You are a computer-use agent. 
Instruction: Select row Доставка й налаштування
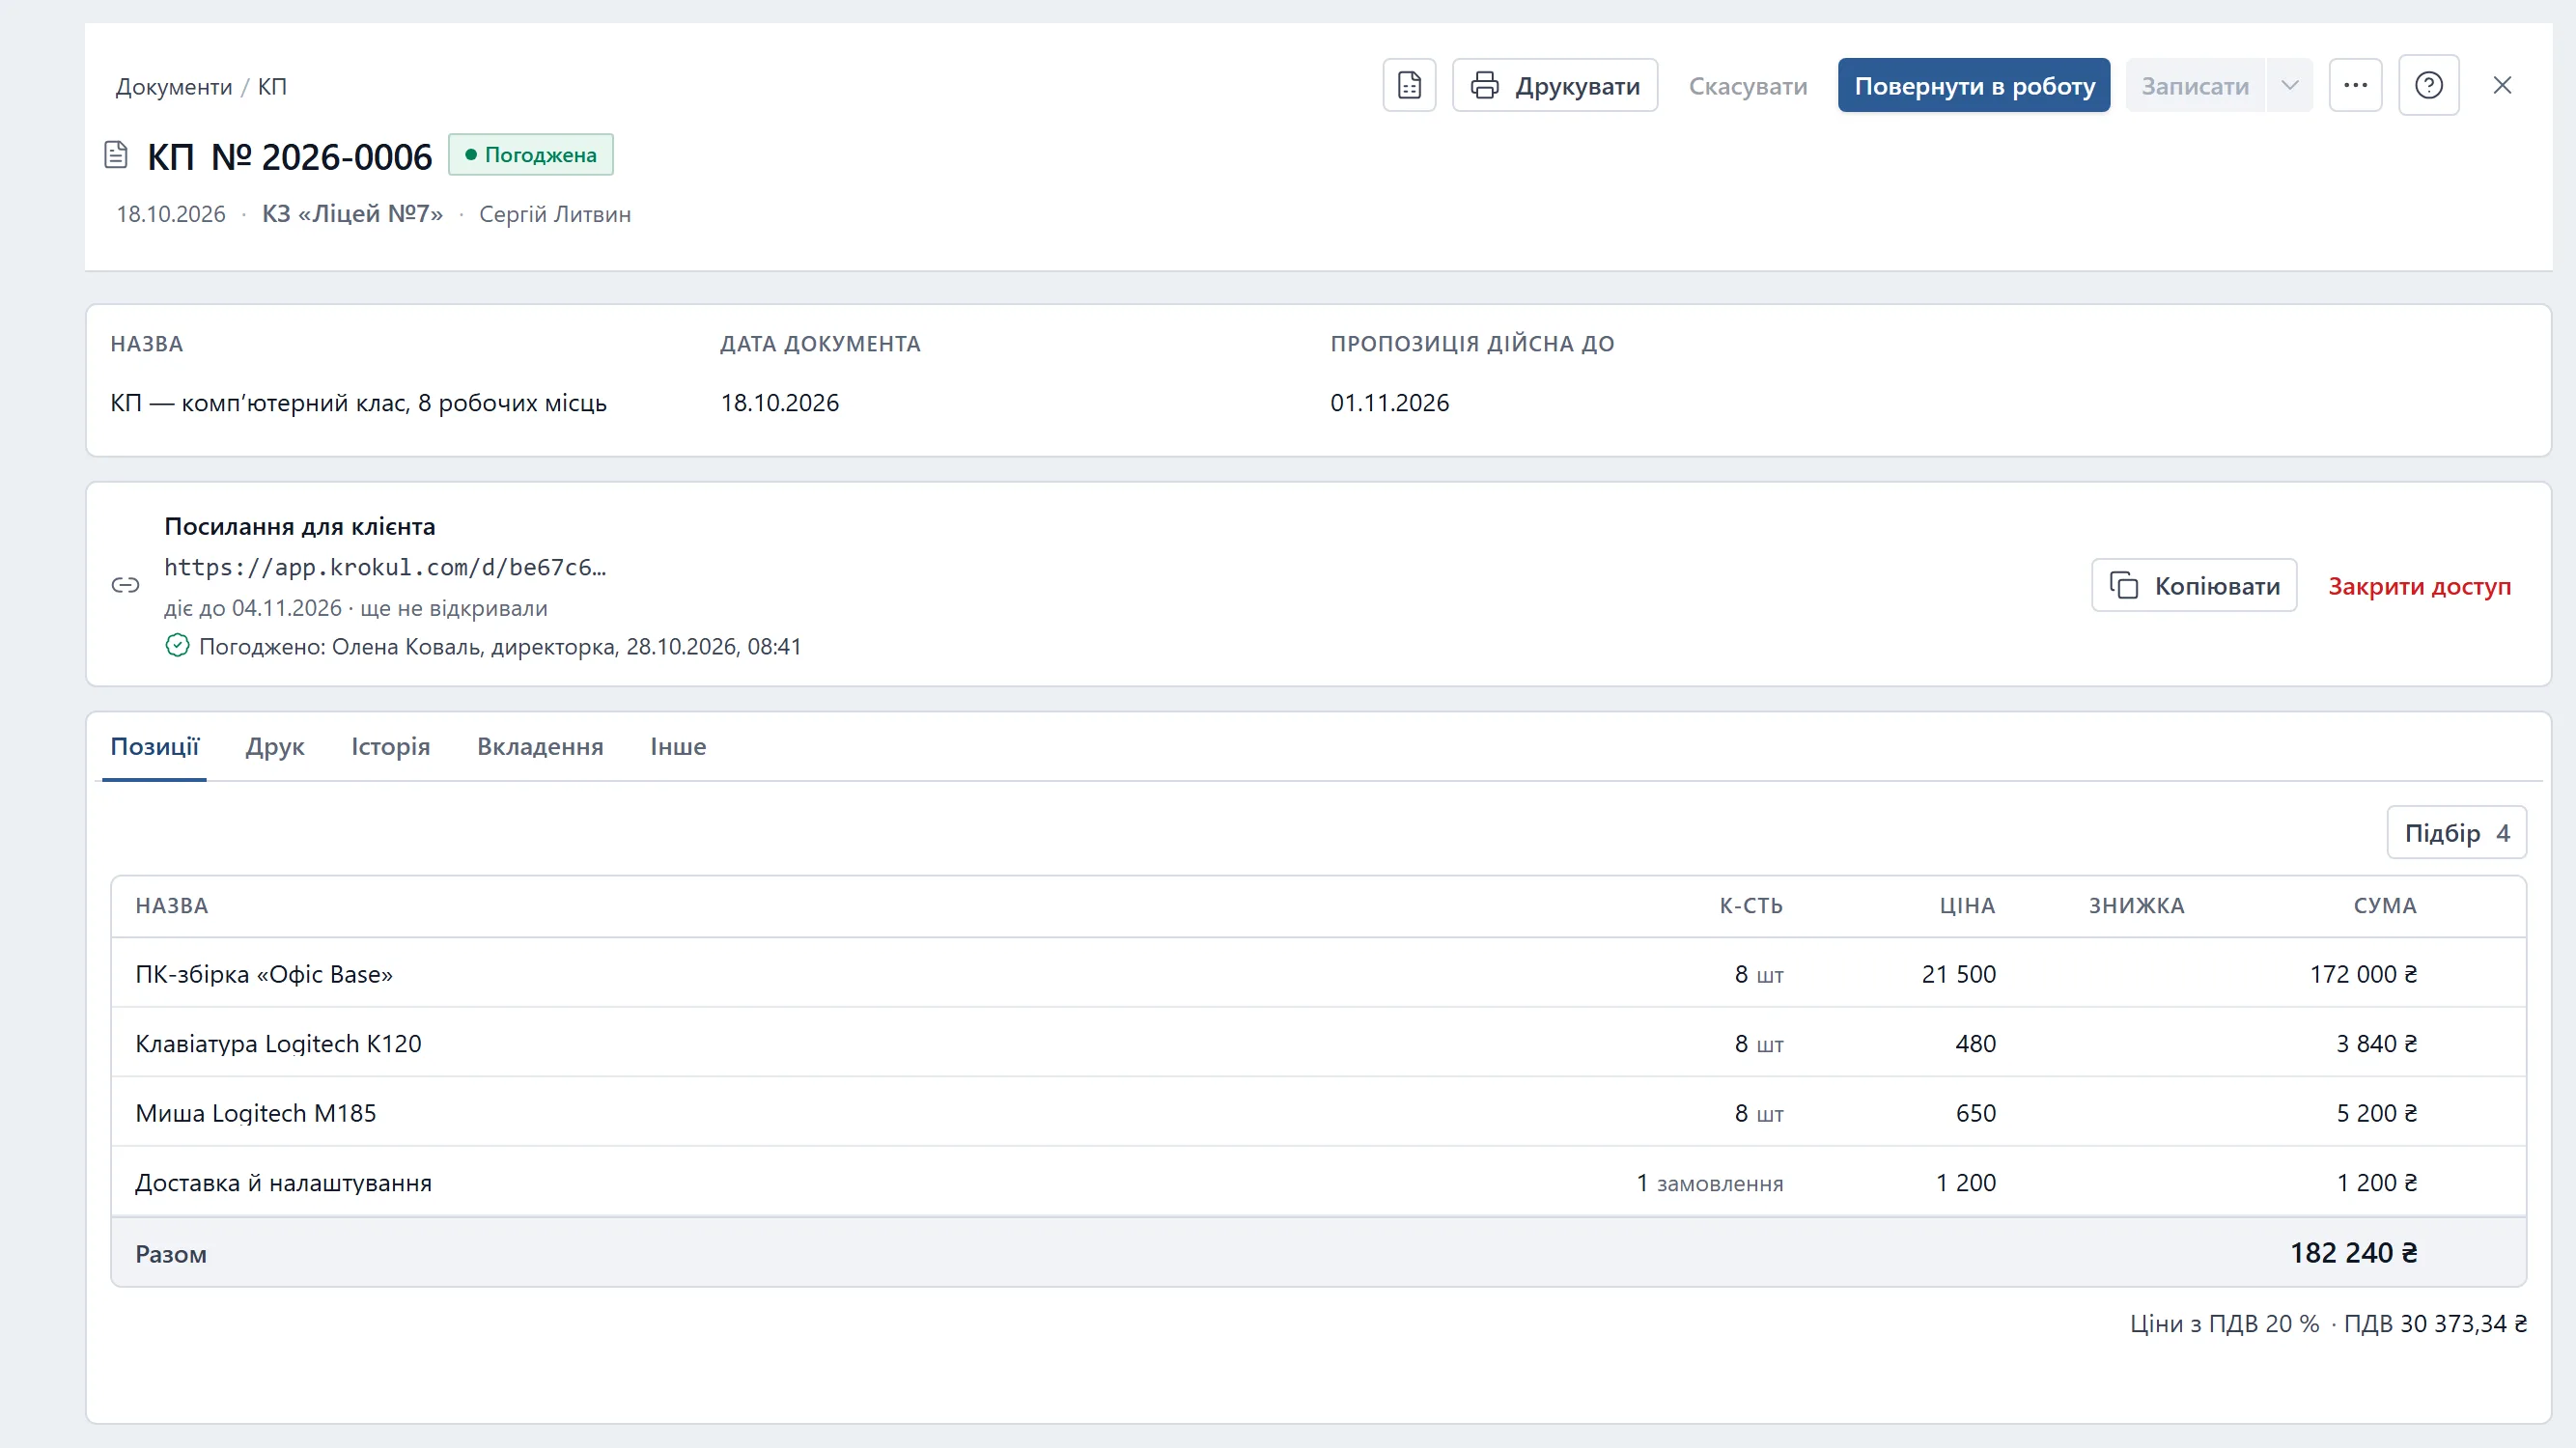tap(1318, 1182)
